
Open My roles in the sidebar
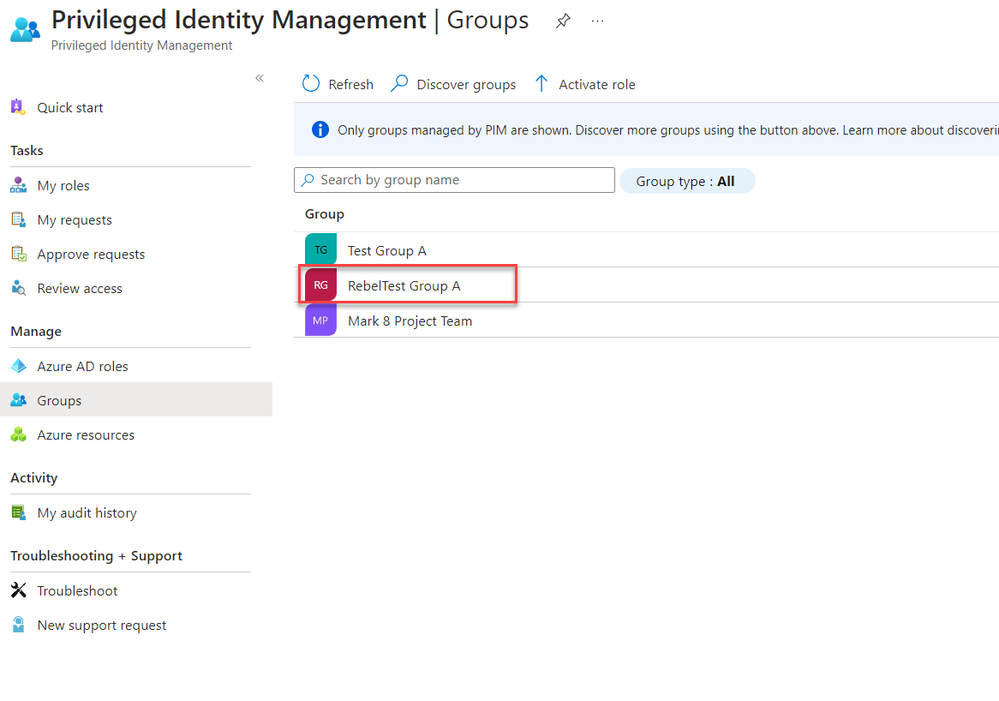(63, 185)
